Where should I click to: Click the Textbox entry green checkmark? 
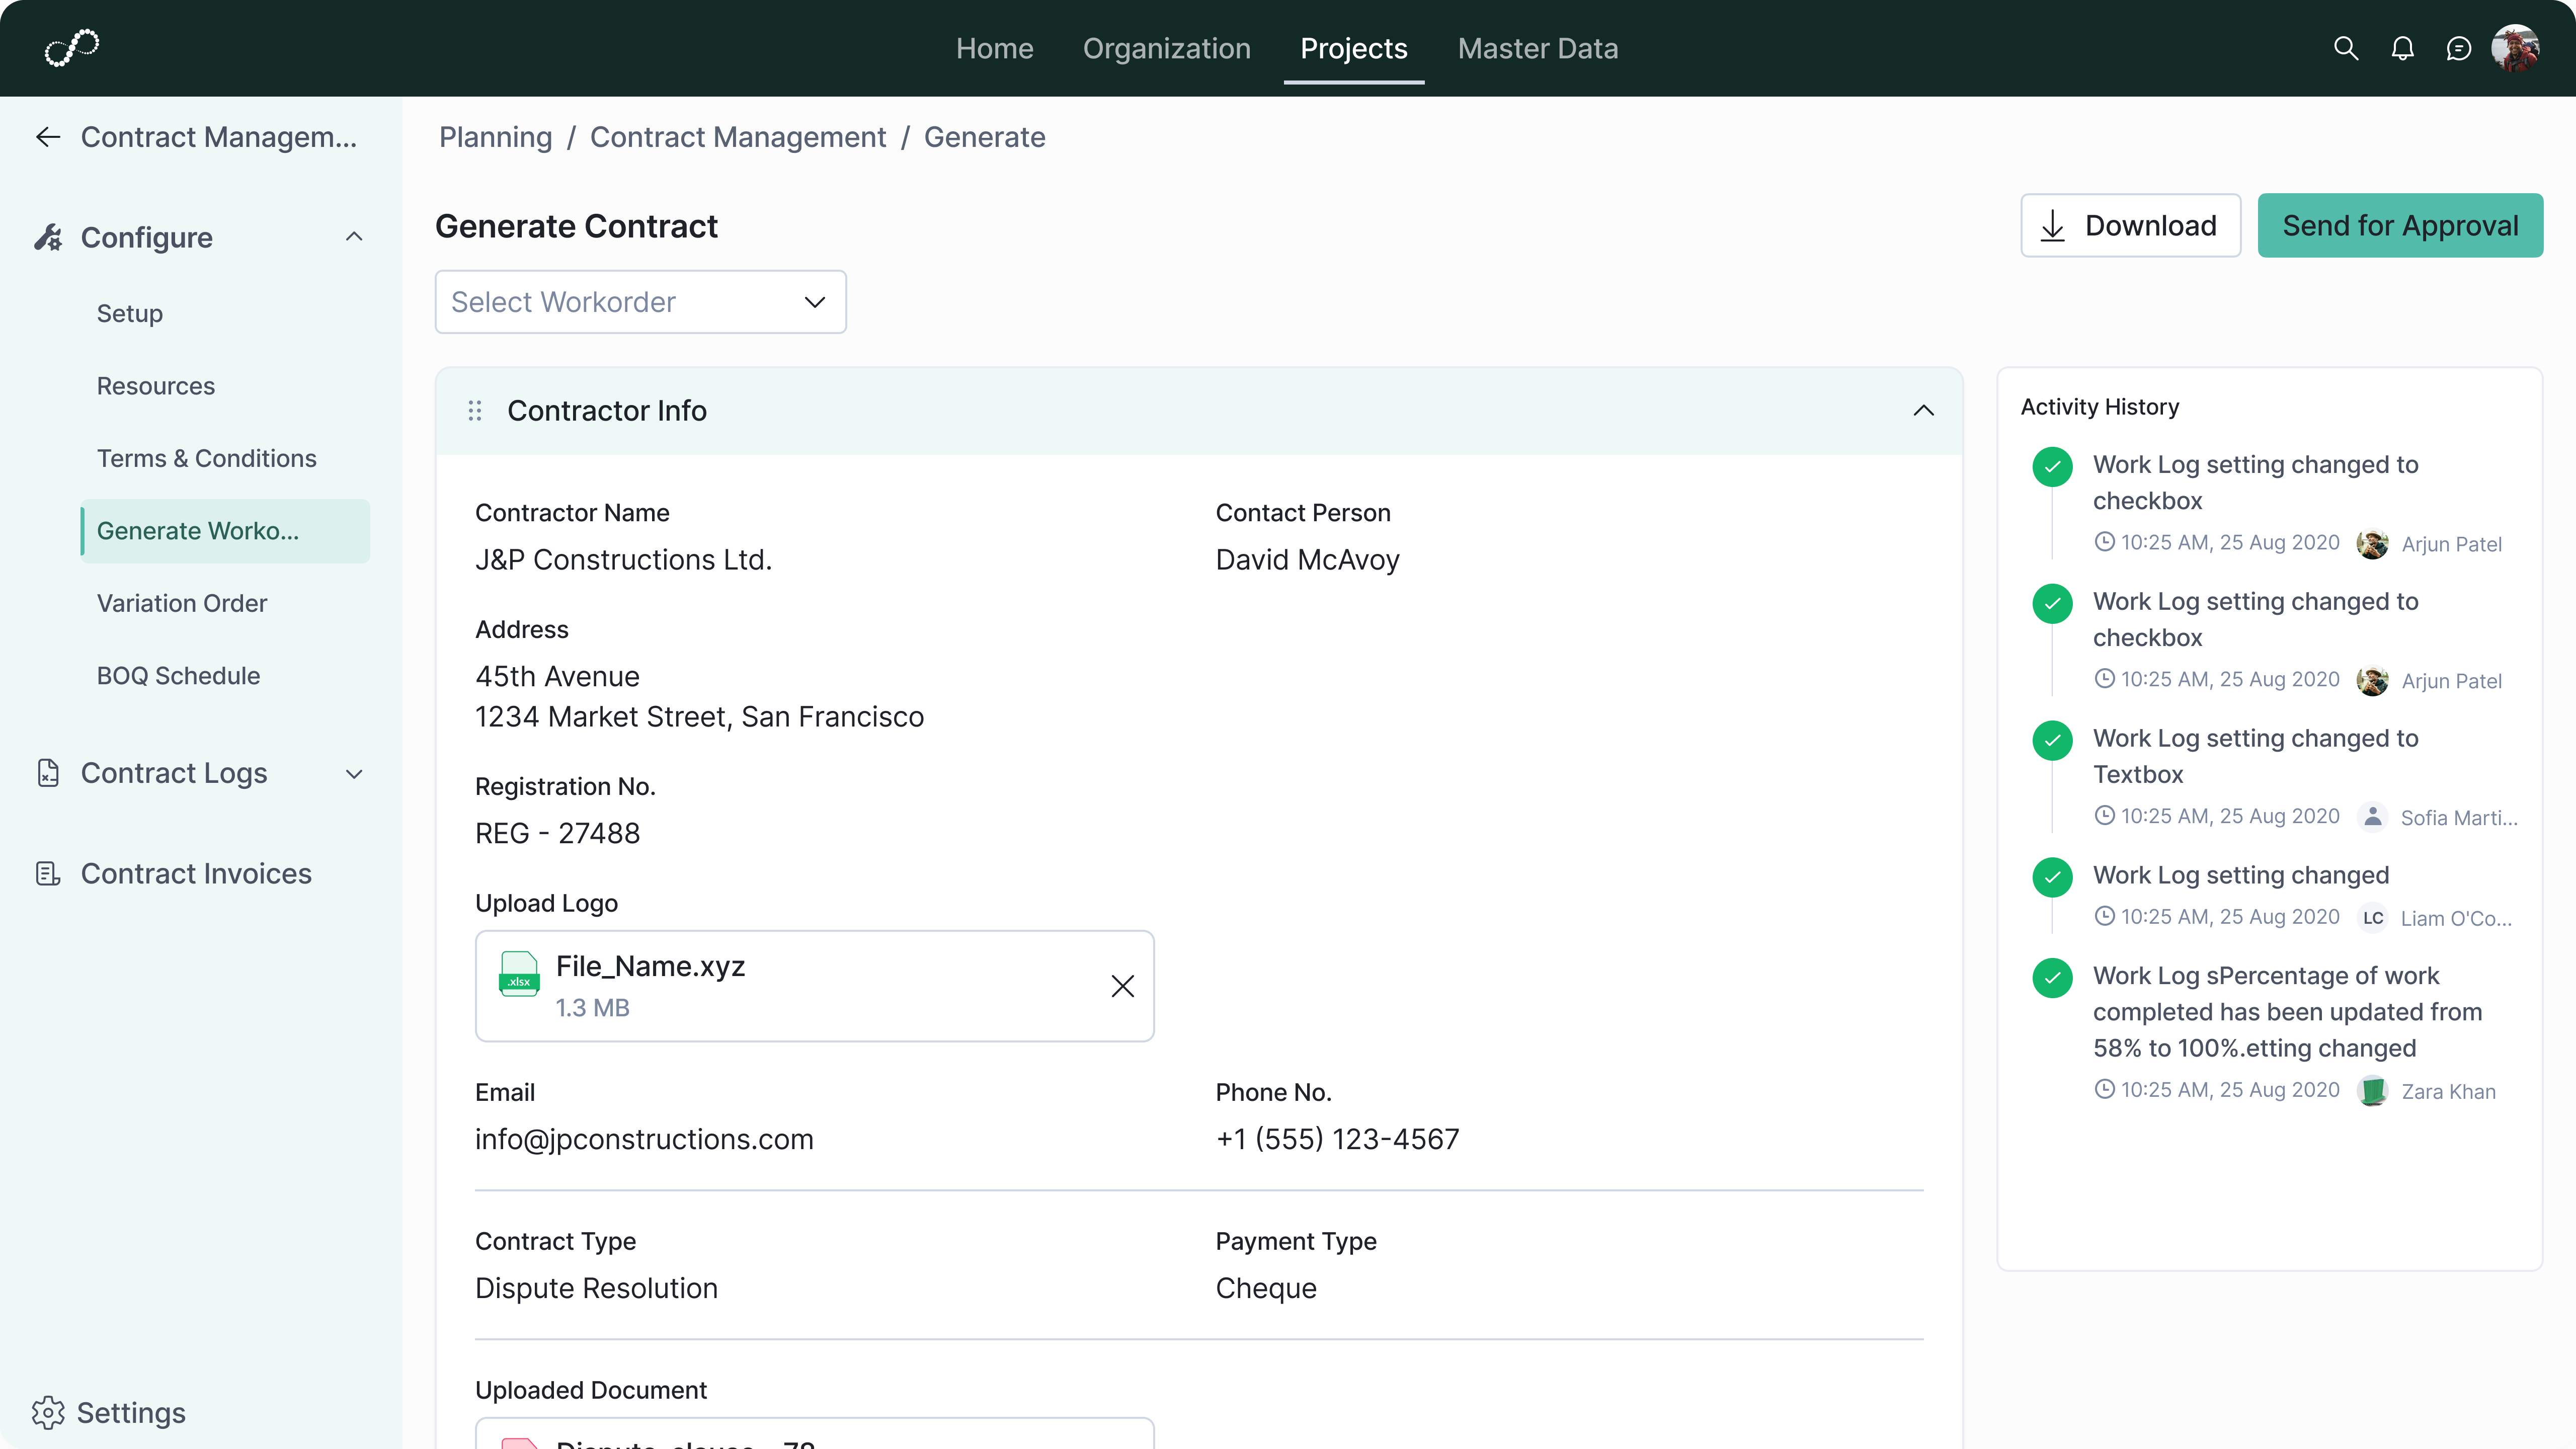[x=2053, y=740]
